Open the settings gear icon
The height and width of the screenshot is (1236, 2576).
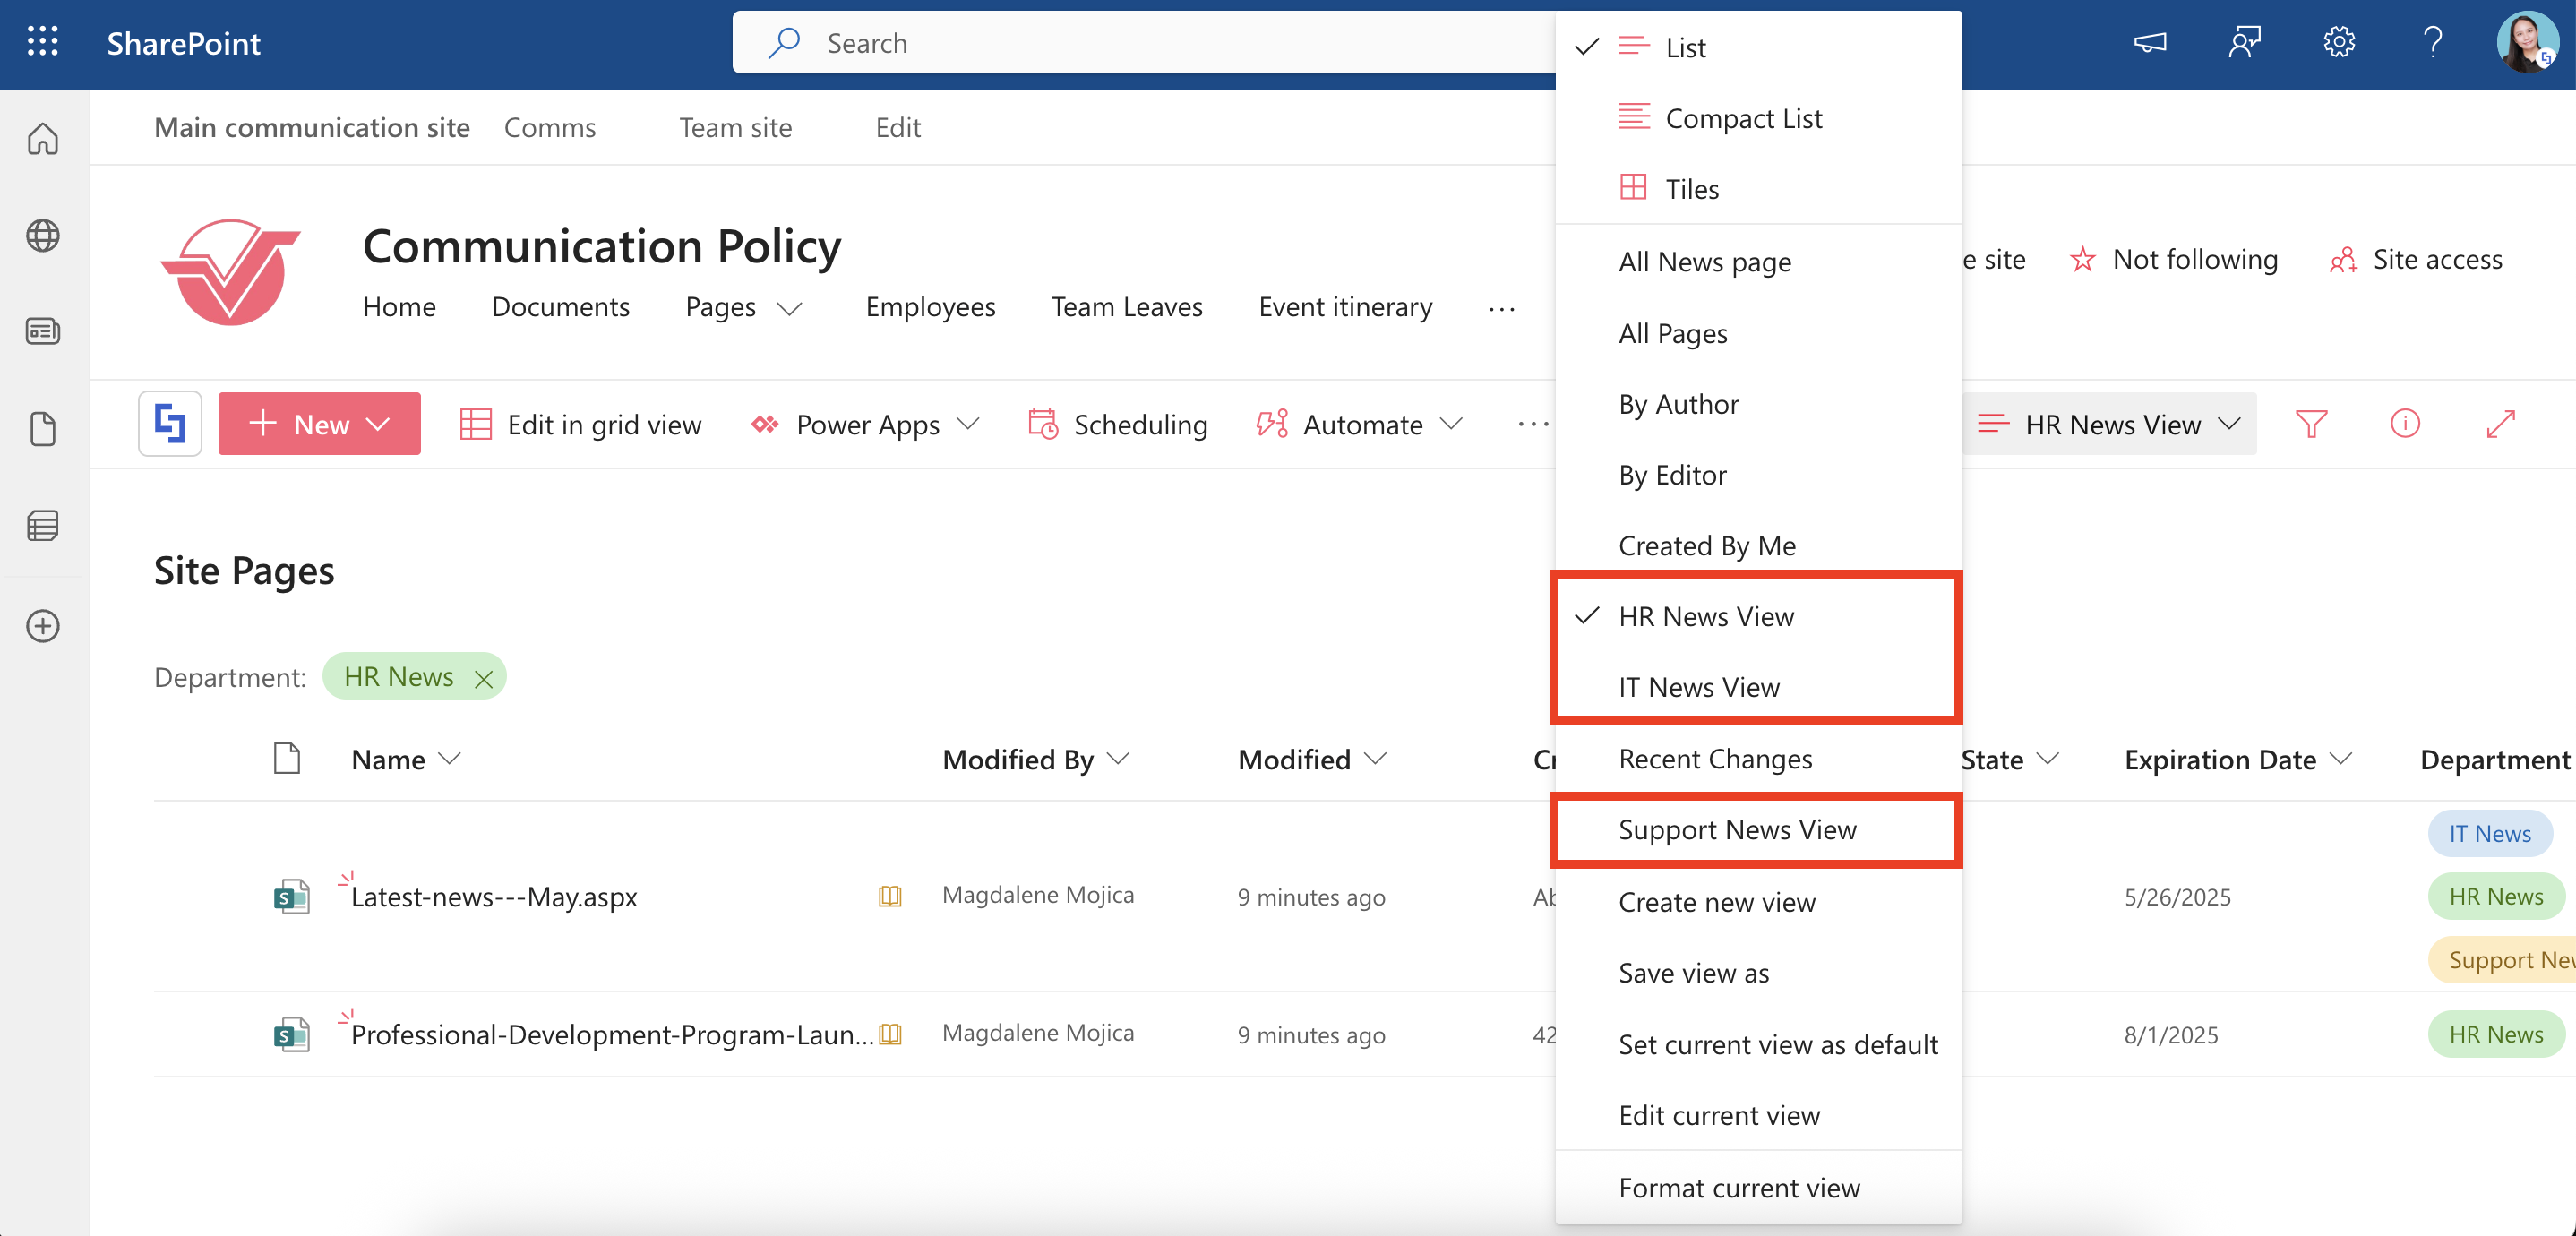tap(2338, 42)
